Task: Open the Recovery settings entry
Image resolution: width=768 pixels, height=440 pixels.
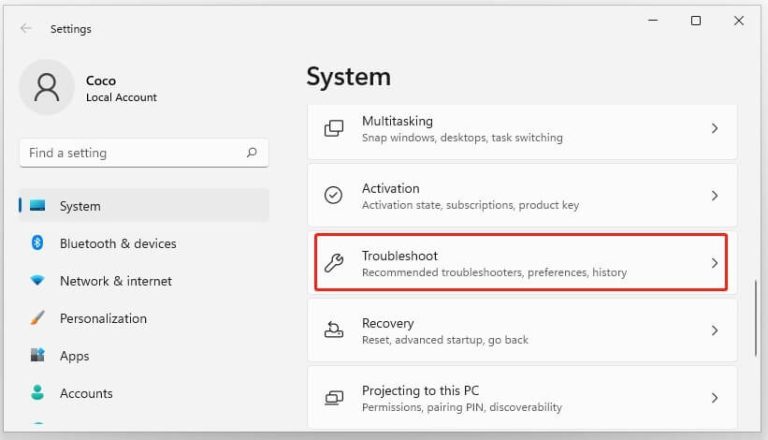Action: pyautogui.click(x=522, y=330)
